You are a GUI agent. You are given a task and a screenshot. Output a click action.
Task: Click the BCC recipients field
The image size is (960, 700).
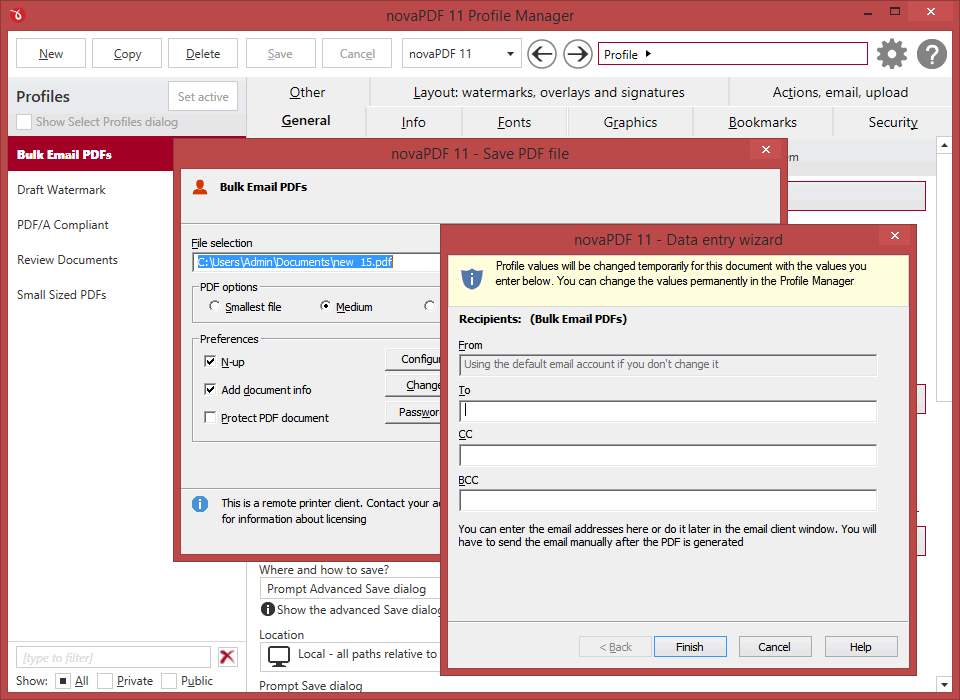pyautogui.click(x=668, y=500)
